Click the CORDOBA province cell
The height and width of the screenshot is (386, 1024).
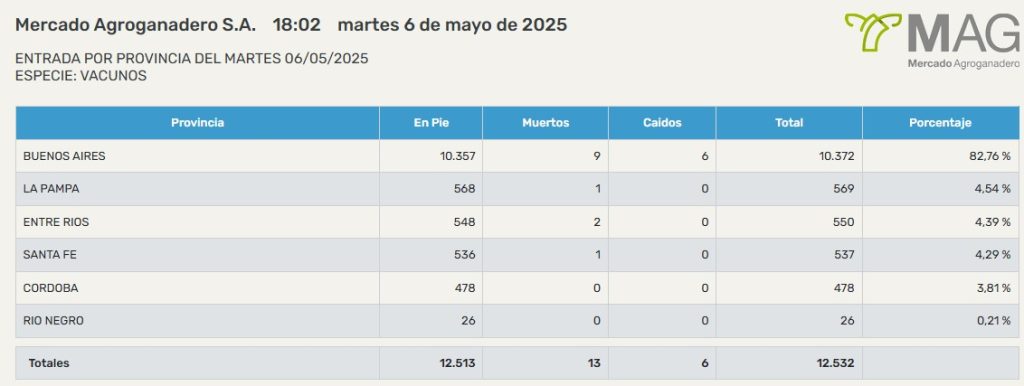197,288
